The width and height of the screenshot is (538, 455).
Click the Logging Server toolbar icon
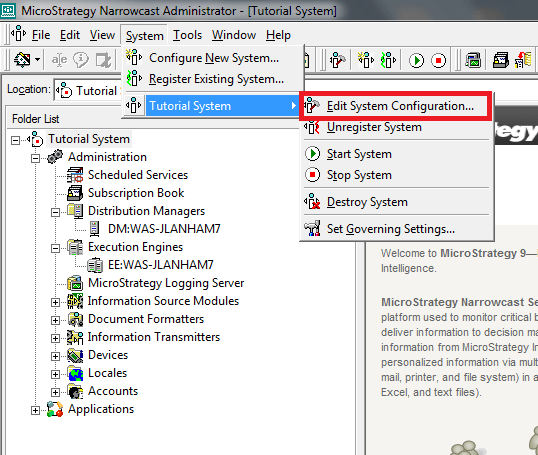point(473,61)
